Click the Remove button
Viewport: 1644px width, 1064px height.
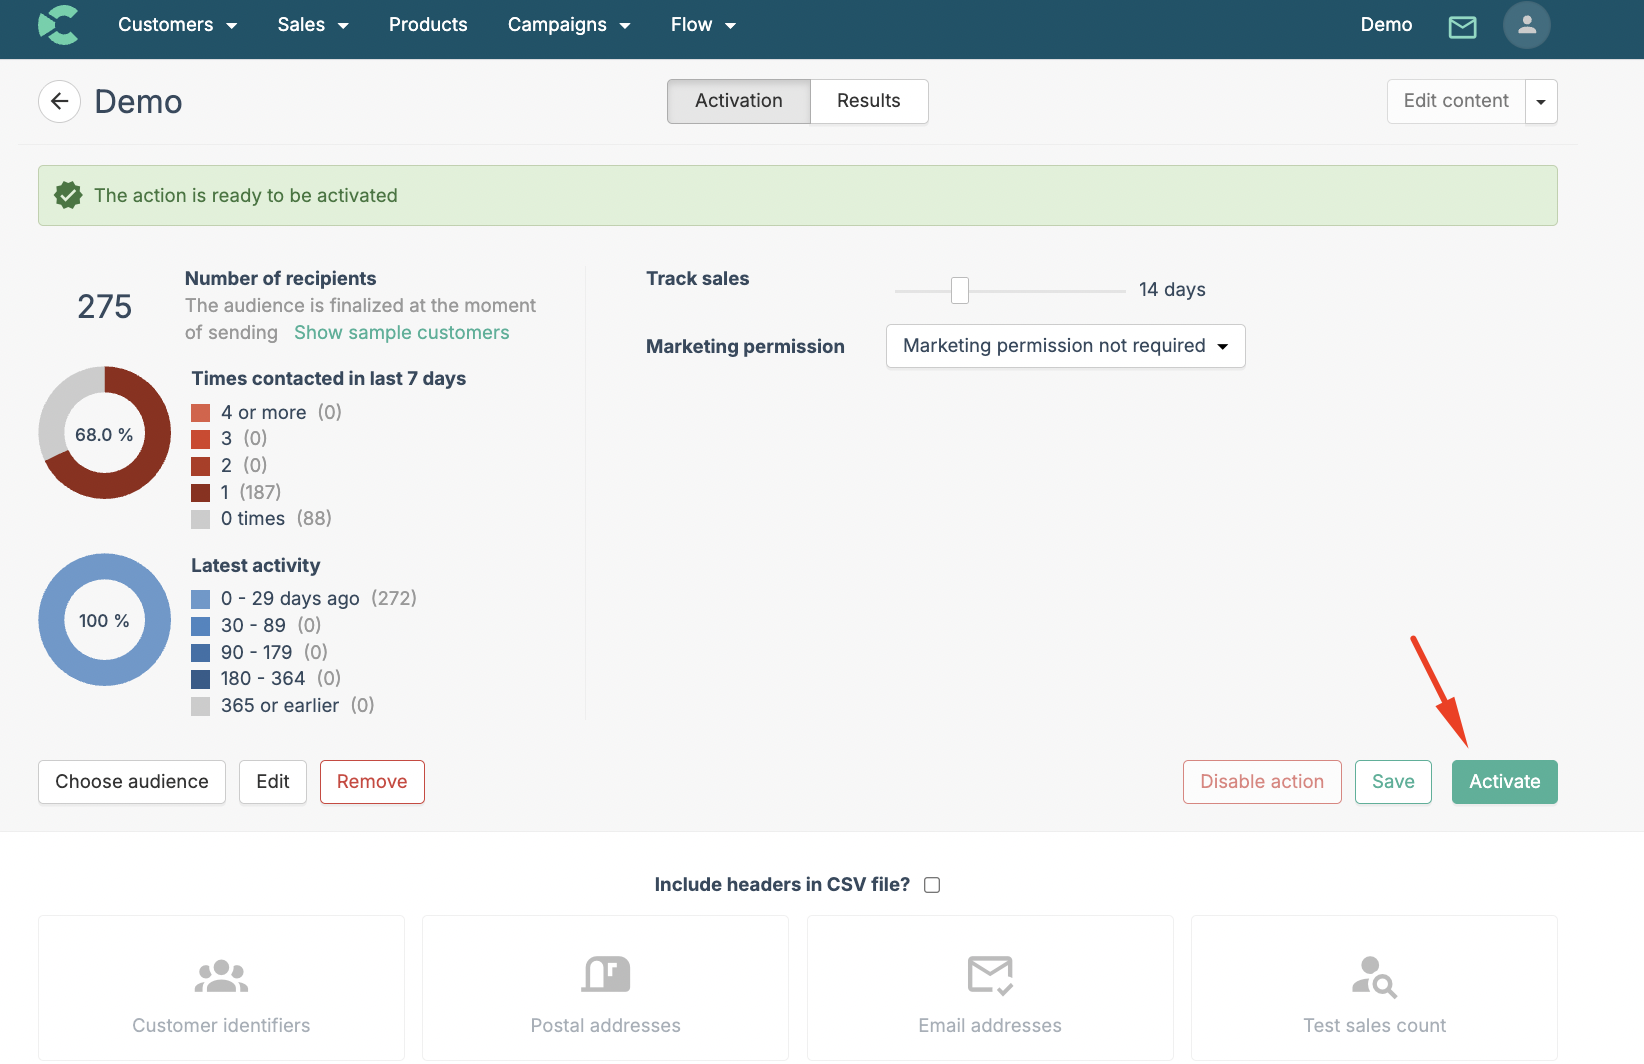pyautogui.click(x=372, y=782)
